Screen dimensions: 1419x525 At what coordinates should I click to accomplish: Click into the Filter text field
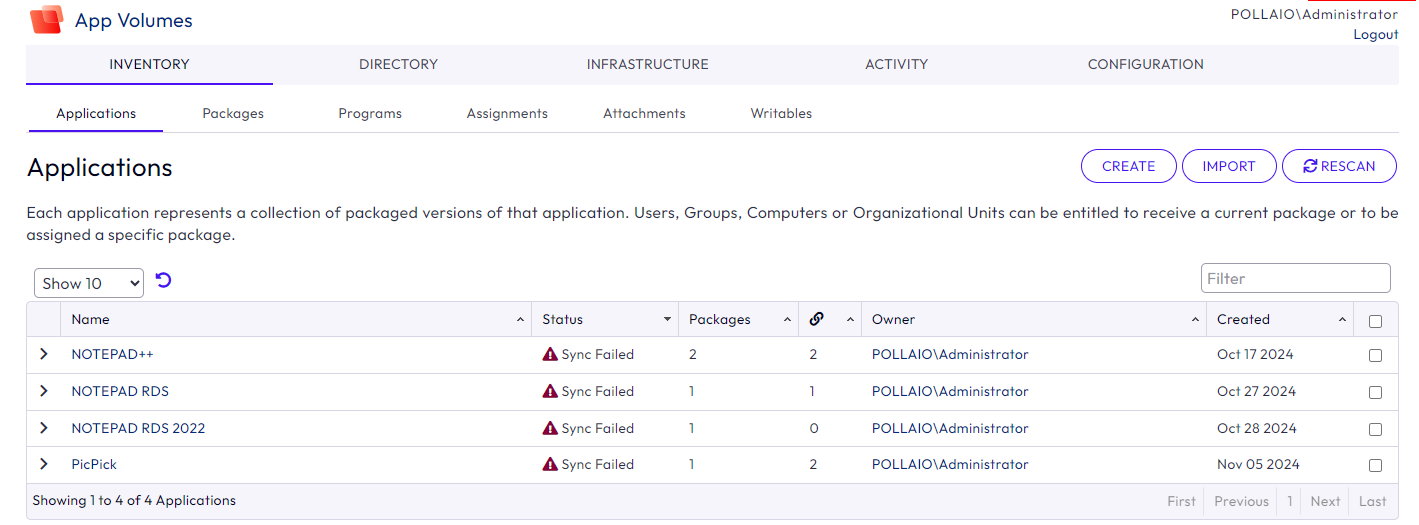1296,278
